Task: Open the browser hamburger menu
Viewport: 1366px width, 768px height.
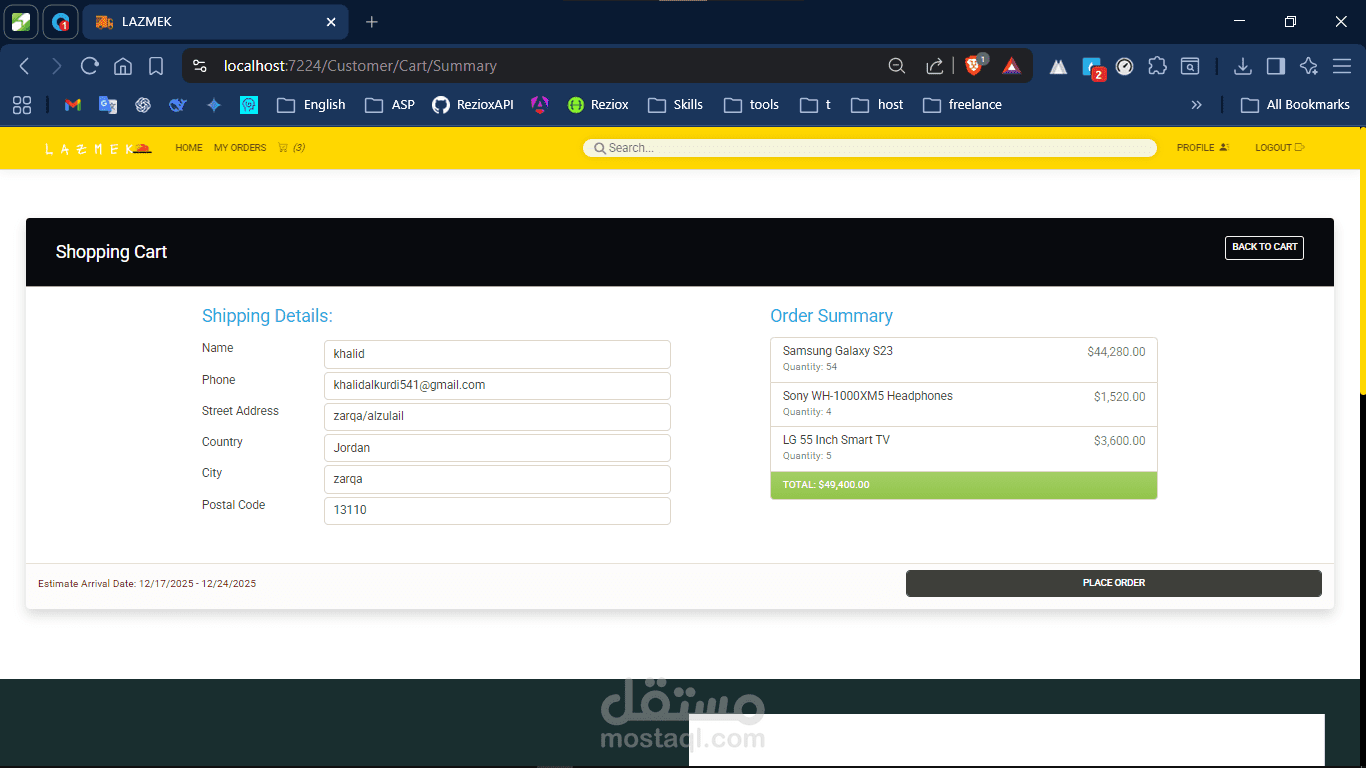Action: (x=1342, y=66)
